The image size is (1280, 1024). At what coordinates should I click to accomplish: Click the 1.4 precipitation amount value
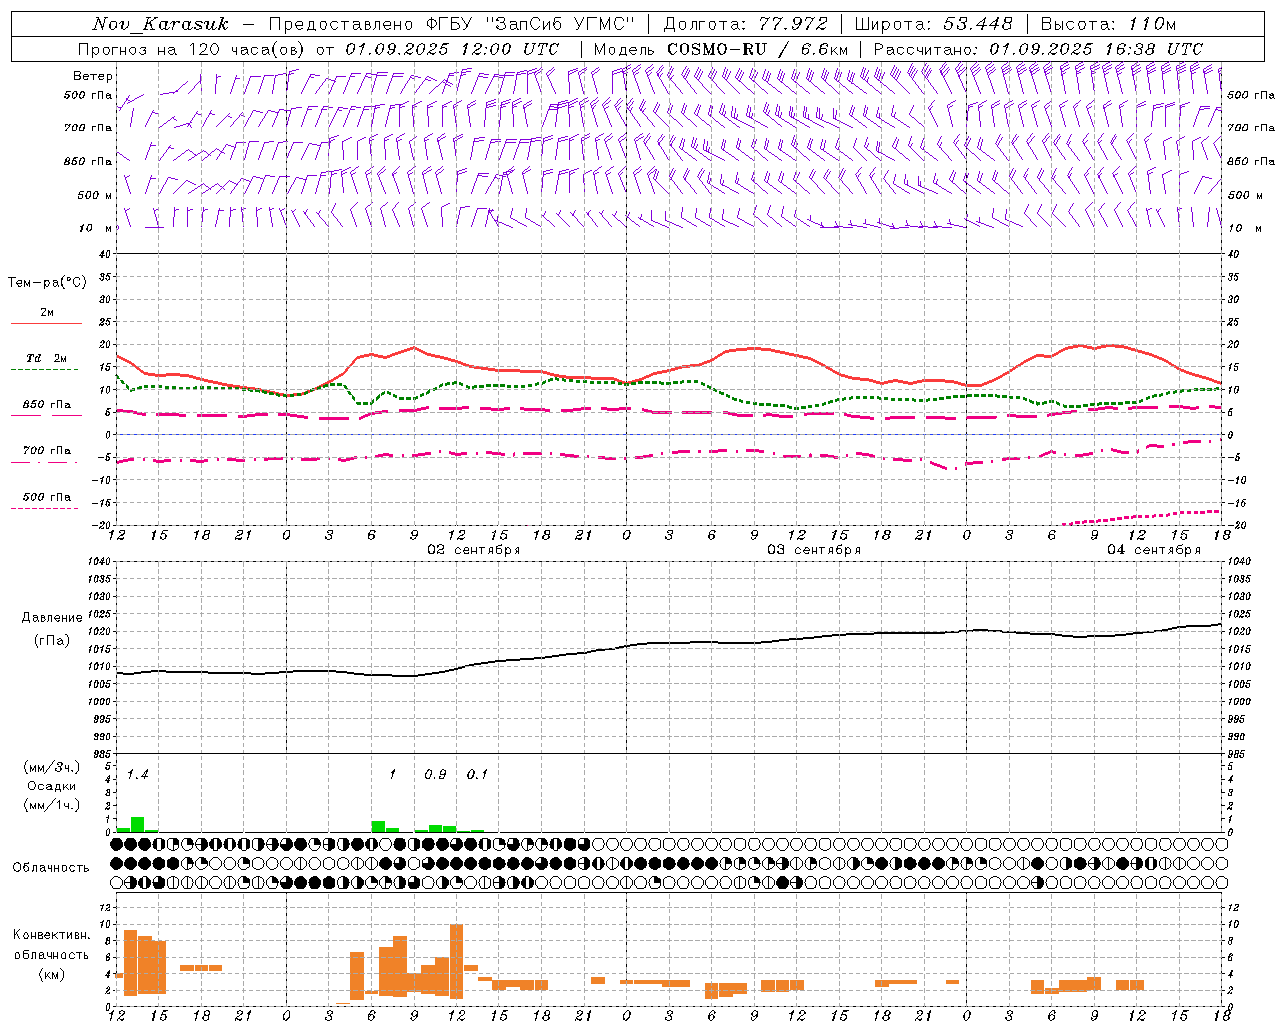[138, 774]
